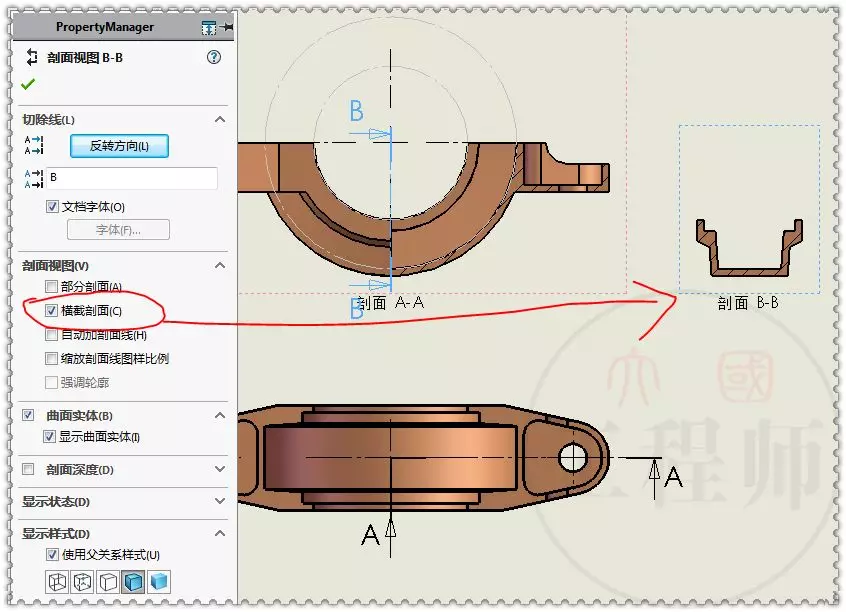Click the PropertyManager pin icon
The height and width of the screenshot is (612, 846).
[228, 27]
